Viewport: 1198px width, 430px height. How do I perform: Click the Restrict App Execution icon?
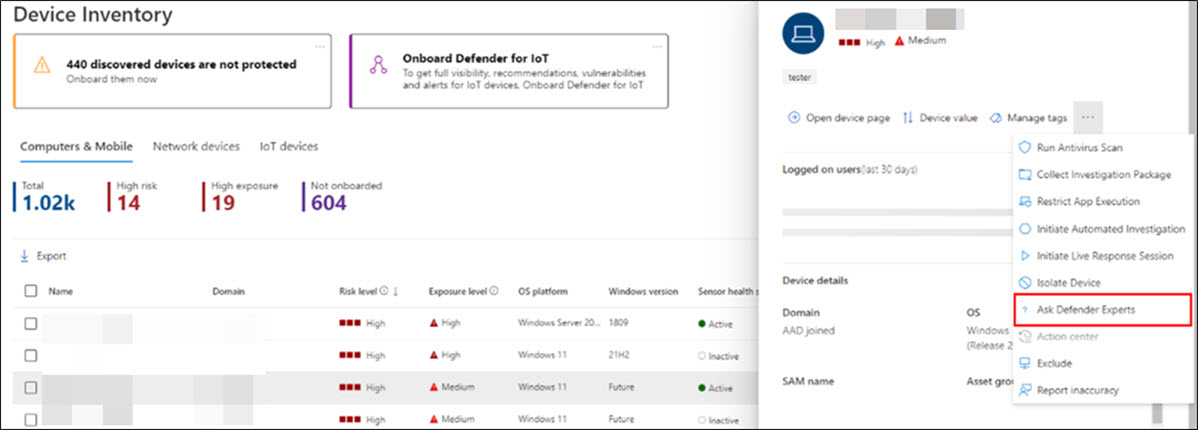[x=1025, y=202]
